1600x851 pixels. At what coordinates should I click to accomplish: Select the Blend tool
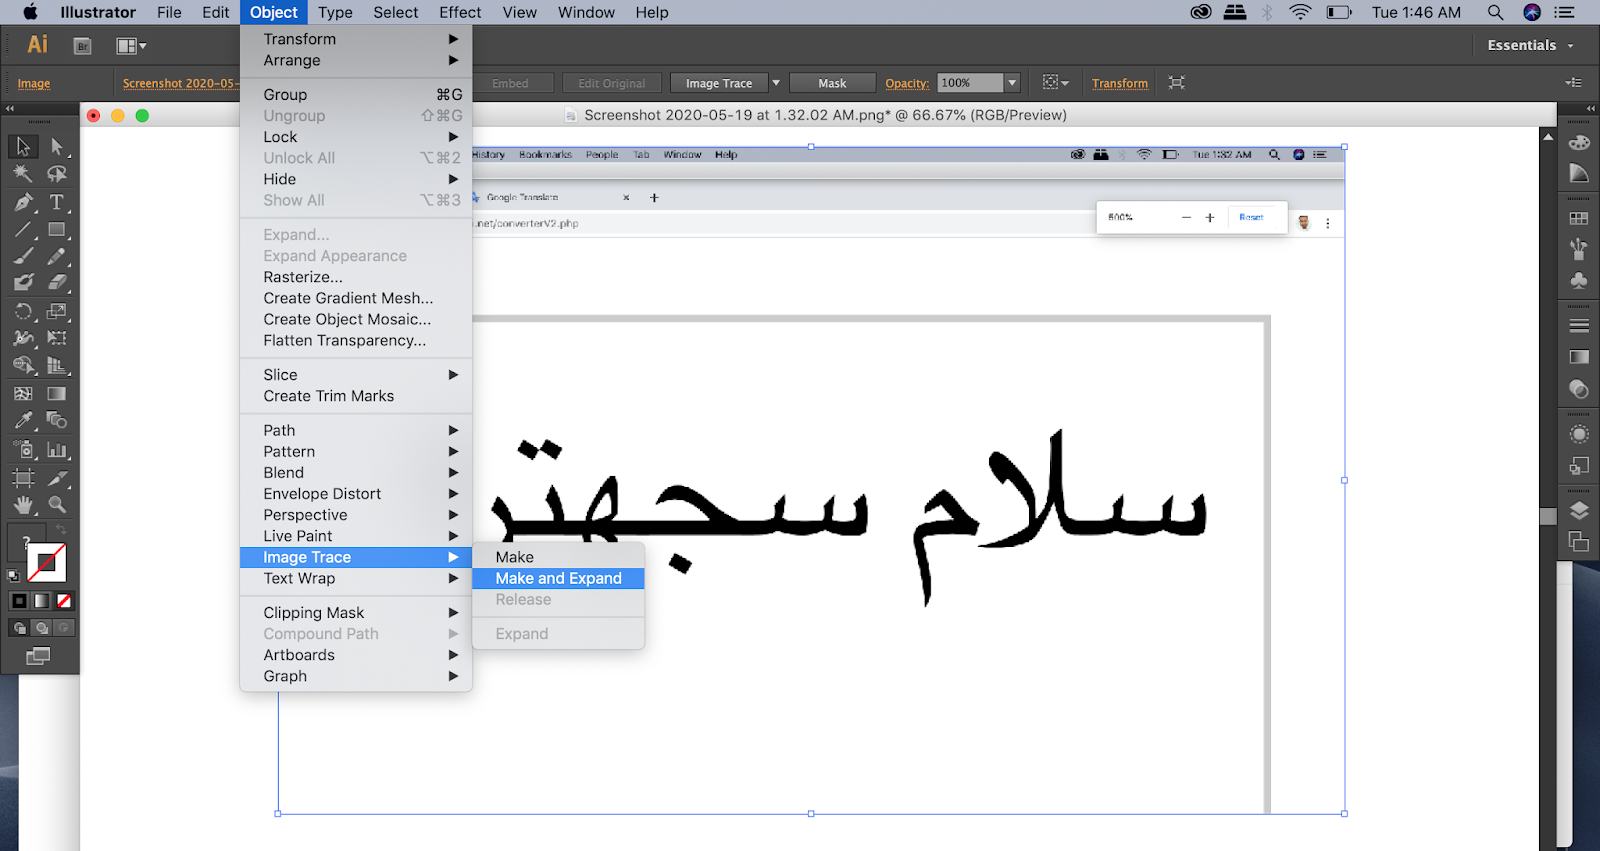(57, 421)
